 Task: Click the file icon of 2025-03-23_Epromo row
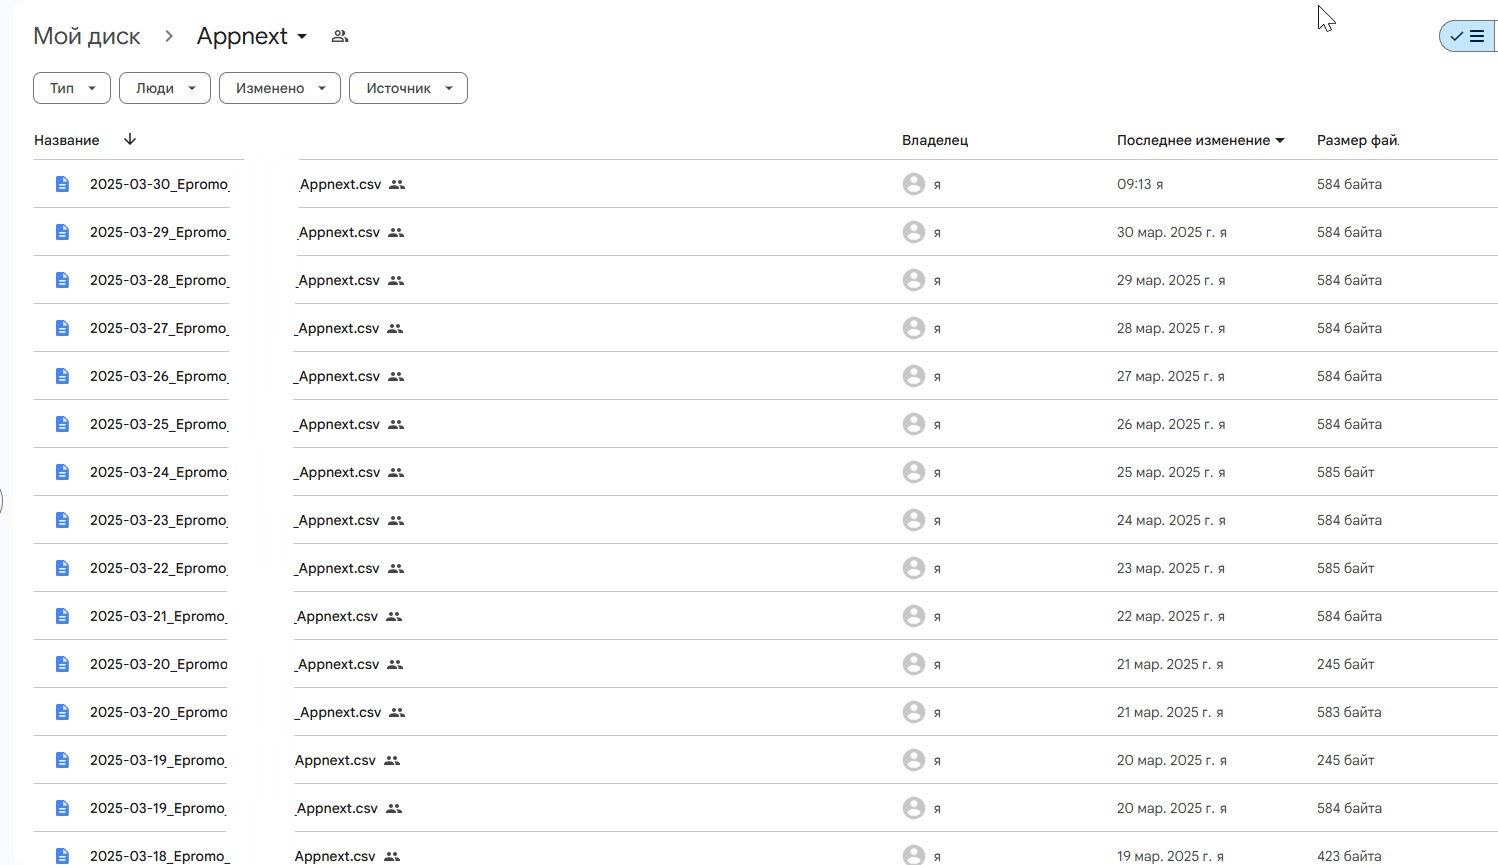62,520
